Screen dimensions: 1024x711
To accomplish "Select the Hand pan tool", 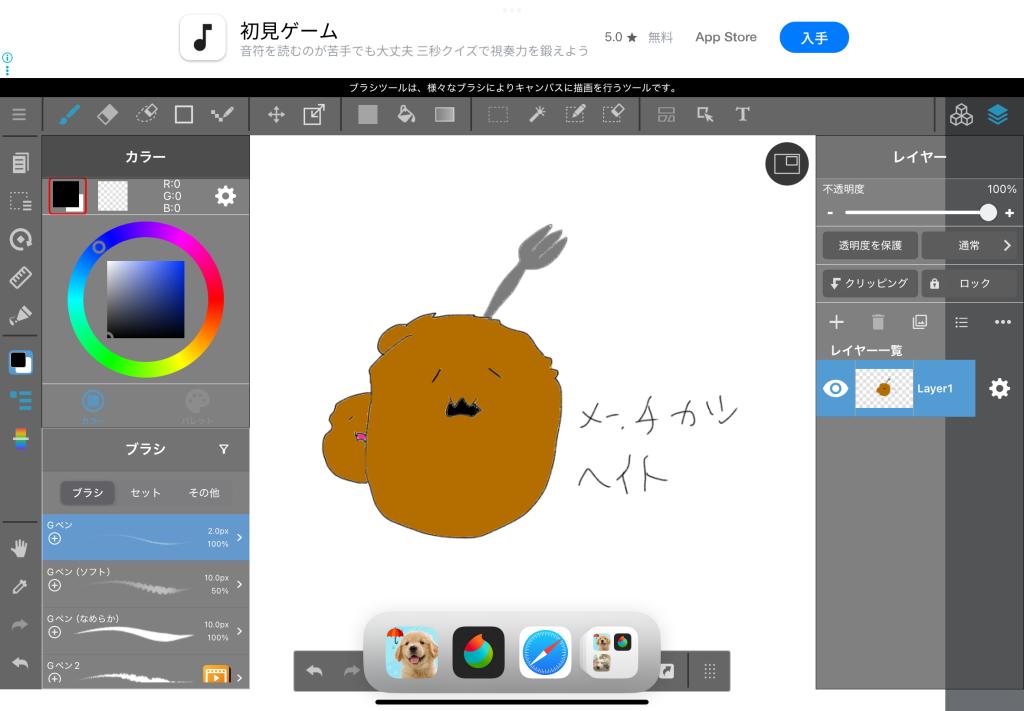I will (x=20, y=548).
